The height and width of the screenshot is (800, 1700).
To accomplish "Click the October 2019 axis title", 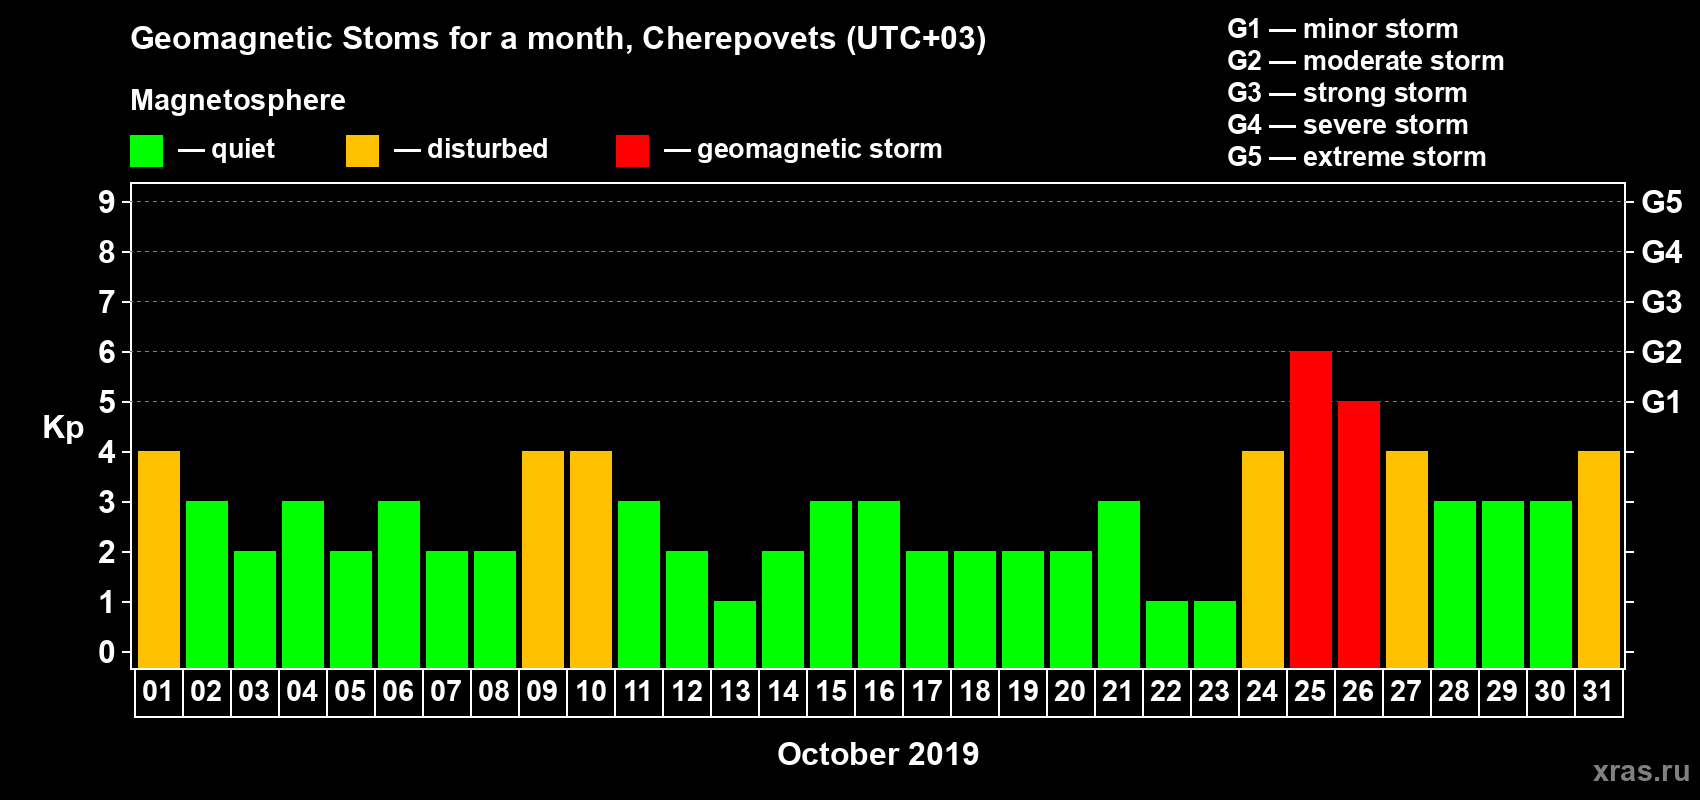I will click(x=878, y=754).
